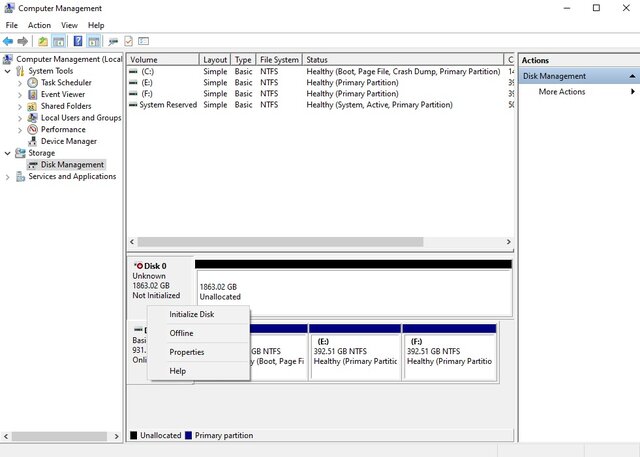Select Local Users and Groups node
This screenshot has height=457, width=640.
click(80, 118)
